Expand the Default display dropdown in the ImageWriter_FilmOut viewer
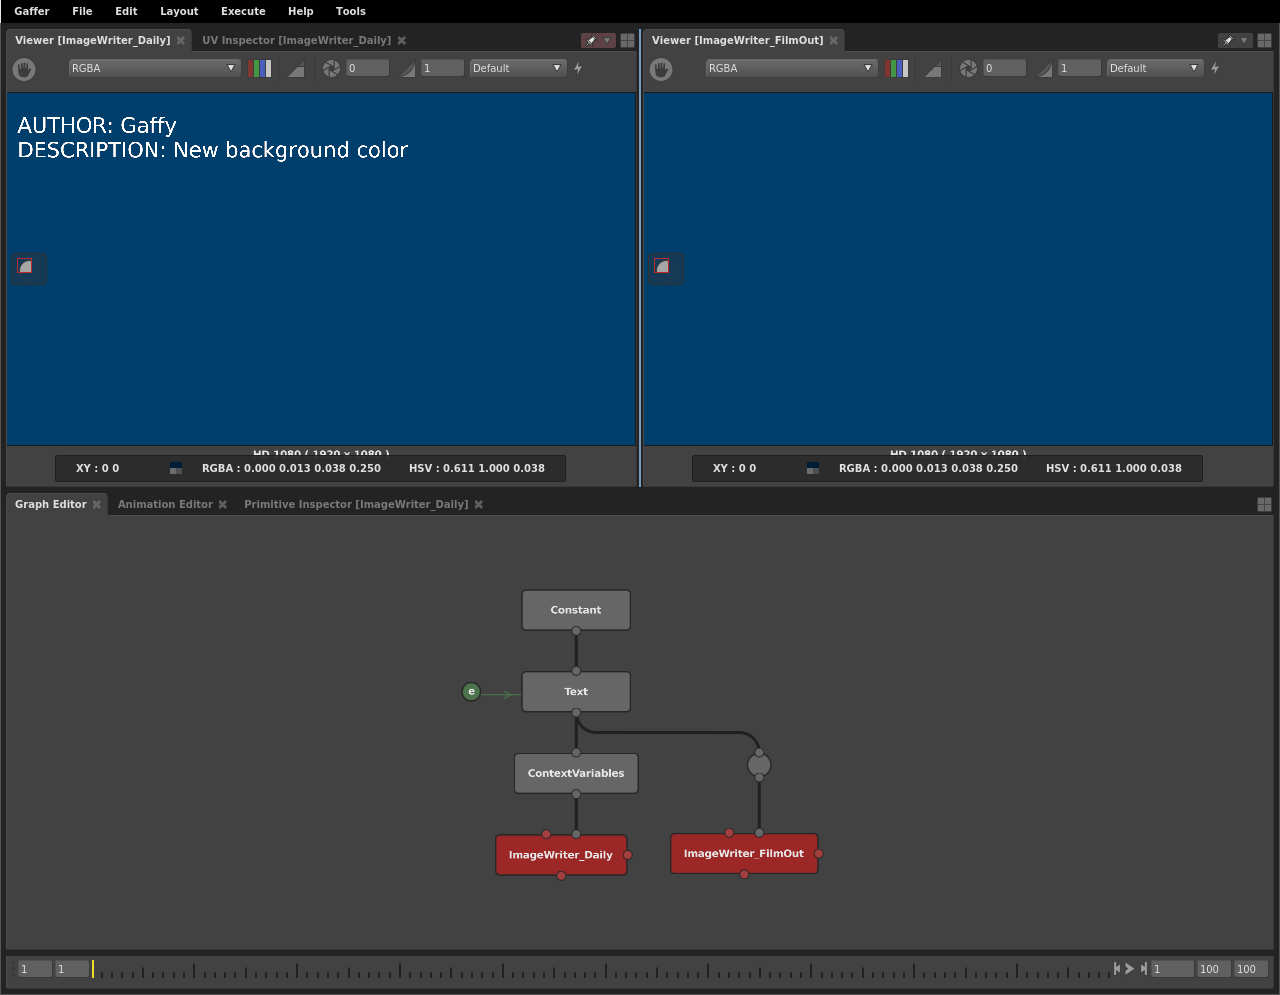Image resolution: width=1280 pixels, height=995 pixels. click(1154, 69)
